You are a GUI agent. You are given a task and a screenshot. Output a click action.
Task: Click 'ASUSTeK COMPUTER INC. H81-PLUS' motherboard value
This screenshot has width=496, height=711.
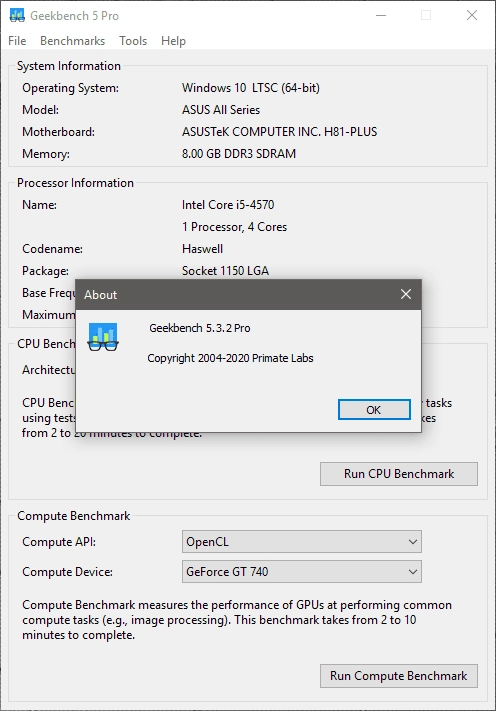click(x=279, y=132)
